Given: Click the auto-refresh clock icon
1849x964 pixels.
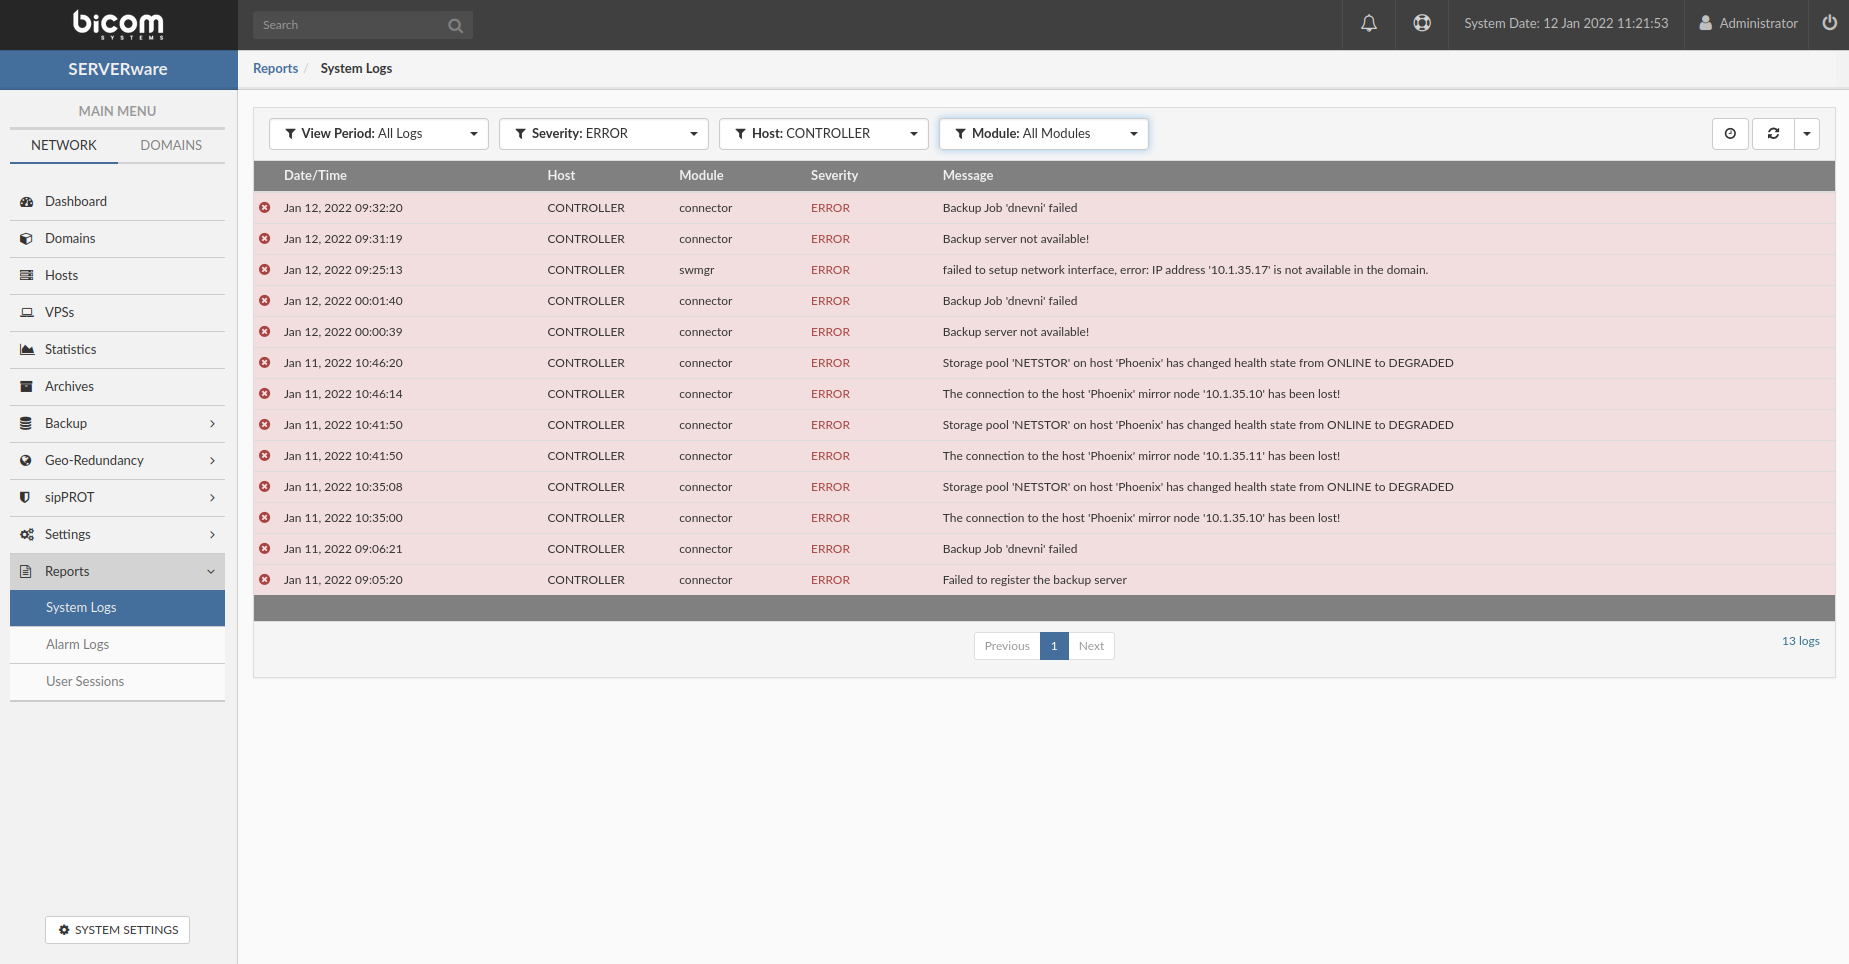Looking at the screenshot, I should pos(1731,133).
